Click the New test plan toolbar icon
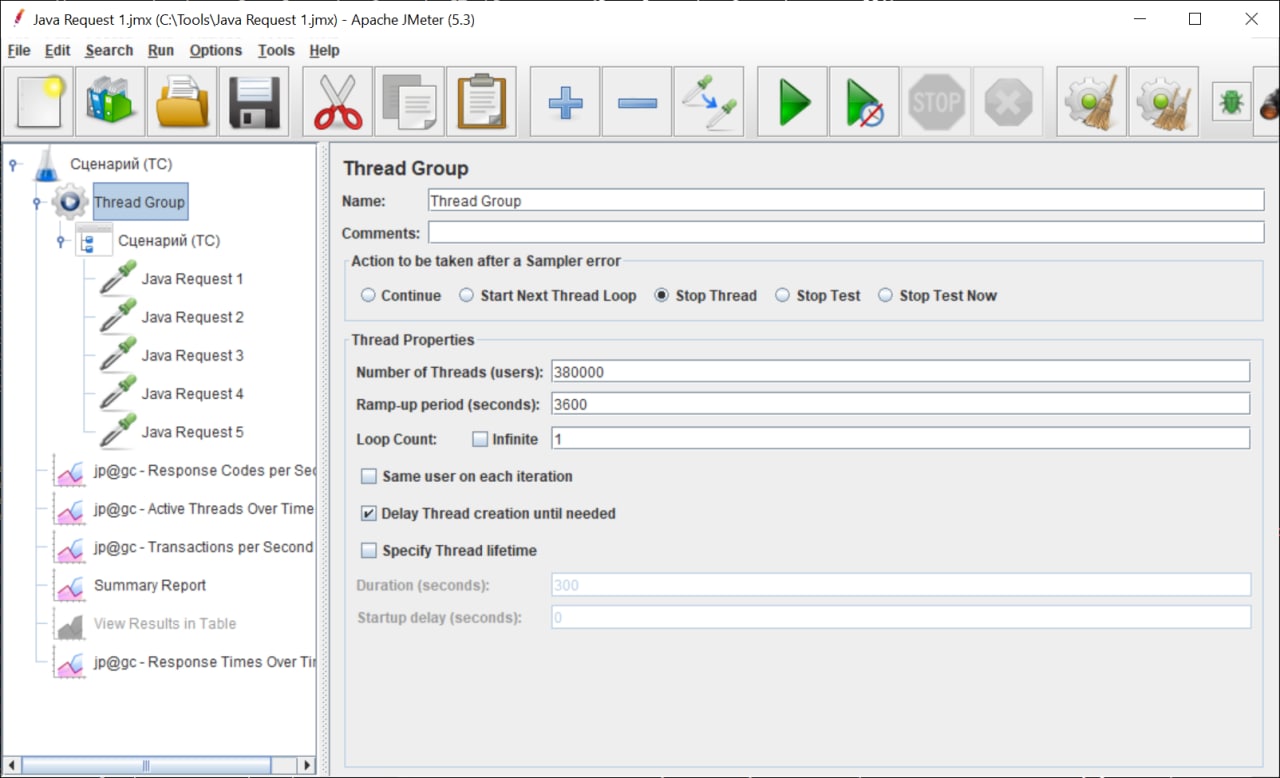Viewport: 1280px width, 778px height. [x=38, y=101]
